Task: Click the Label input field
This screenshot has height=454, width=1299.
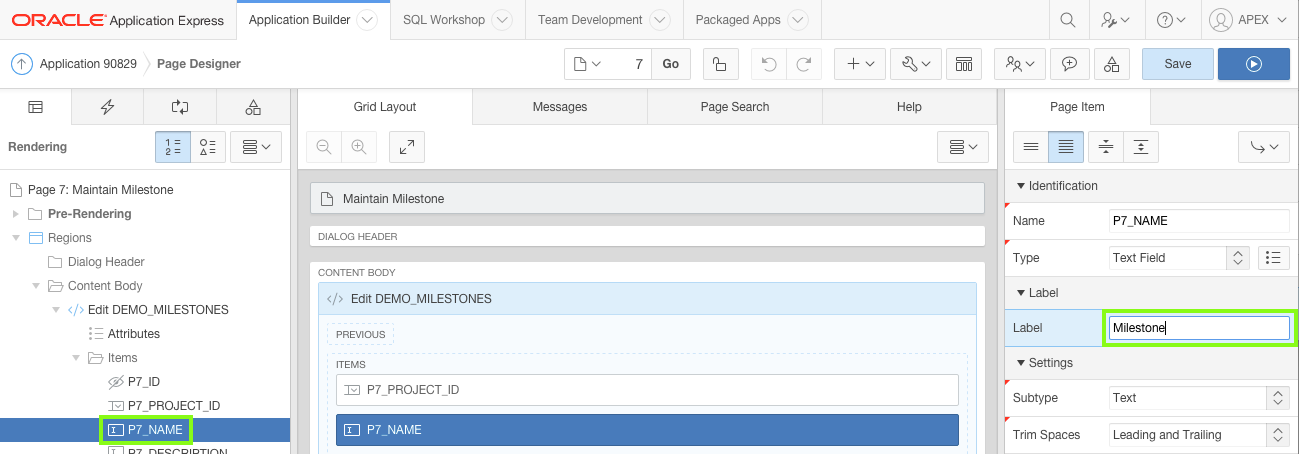Action: (x=1198, y=328)
